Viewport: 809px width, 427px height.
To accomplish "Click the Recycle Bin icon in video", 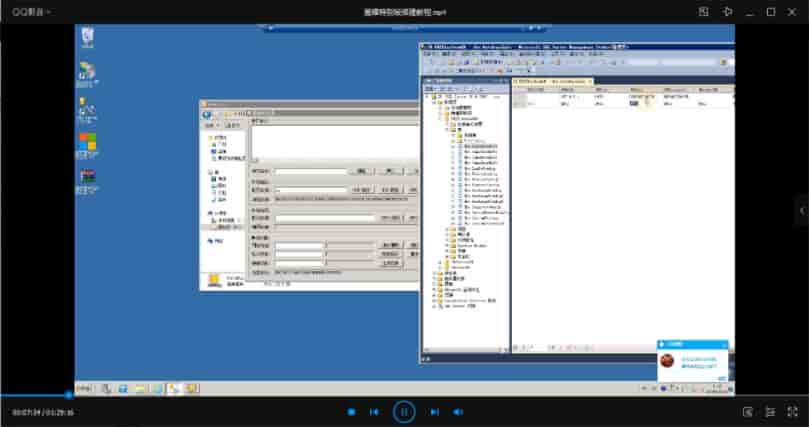I will [x=87, y=37].
